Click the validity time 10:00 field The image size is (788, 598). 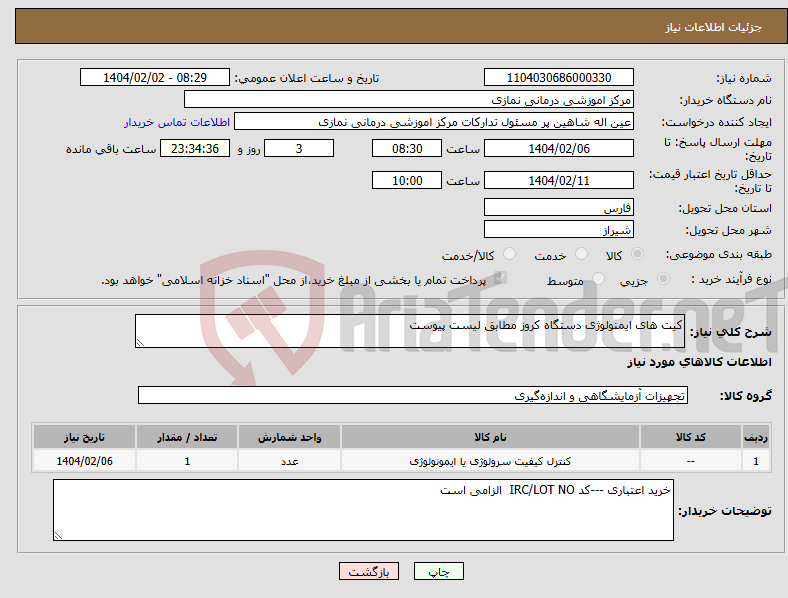407,180
